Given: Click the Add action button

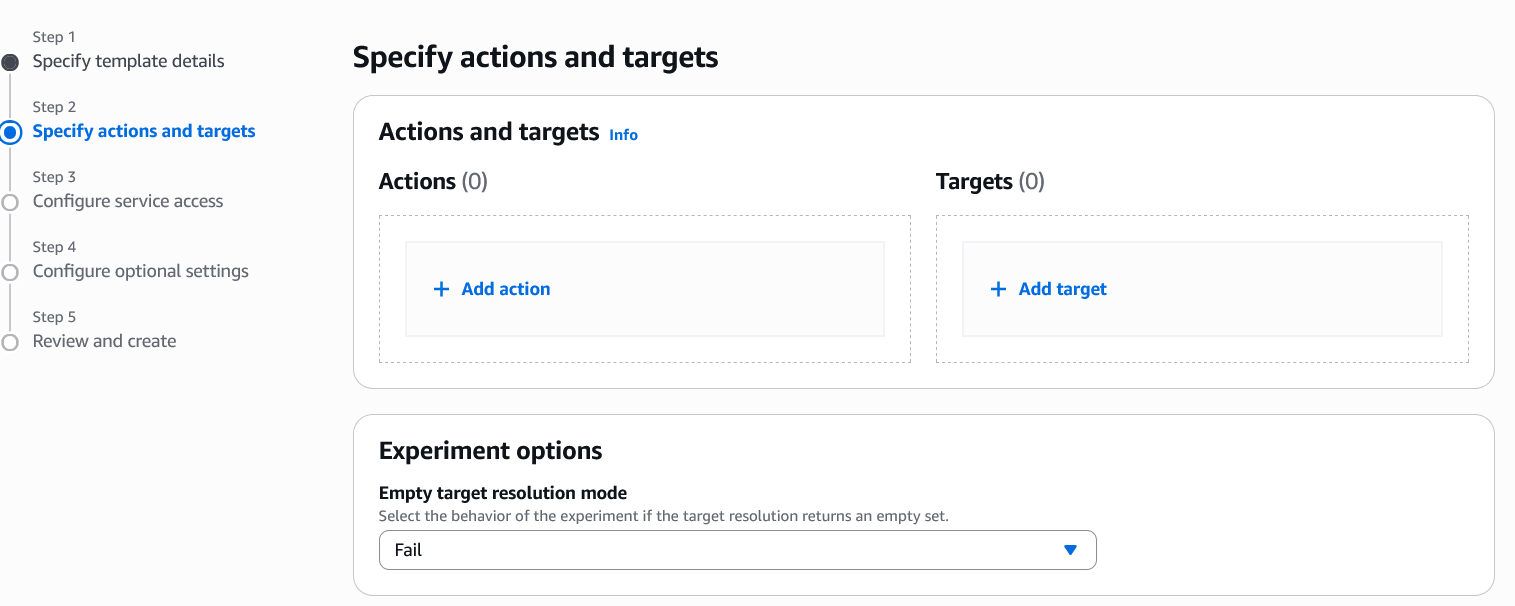Looking at the screenshot, I should pos(491,288).
